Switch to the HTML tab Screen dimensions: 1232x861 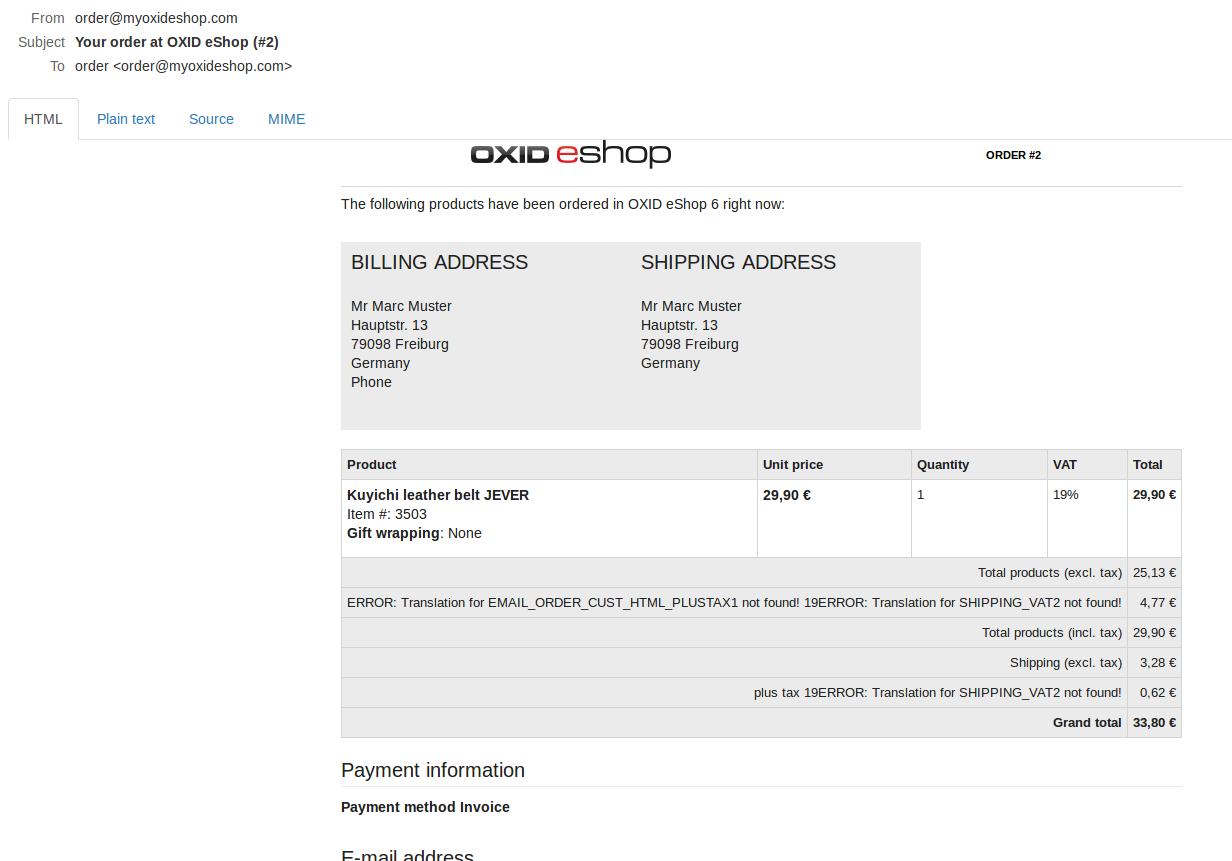pyautogui.click(x=43, y=119)
